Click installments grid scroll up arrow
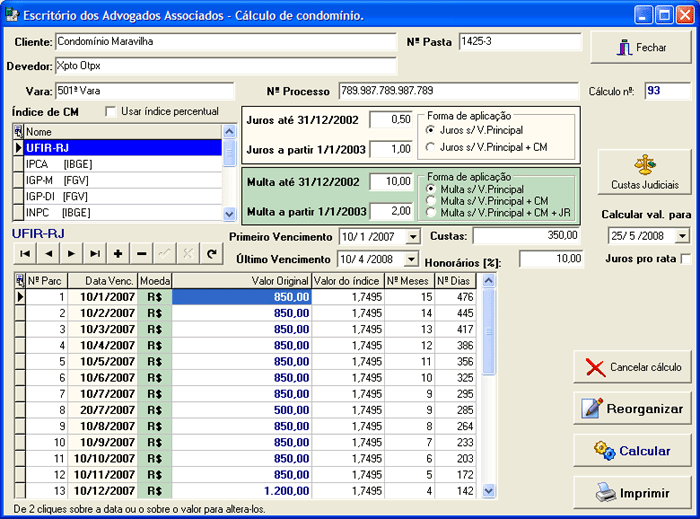Screen dimensions: 700x519 (x=489, y=281)
